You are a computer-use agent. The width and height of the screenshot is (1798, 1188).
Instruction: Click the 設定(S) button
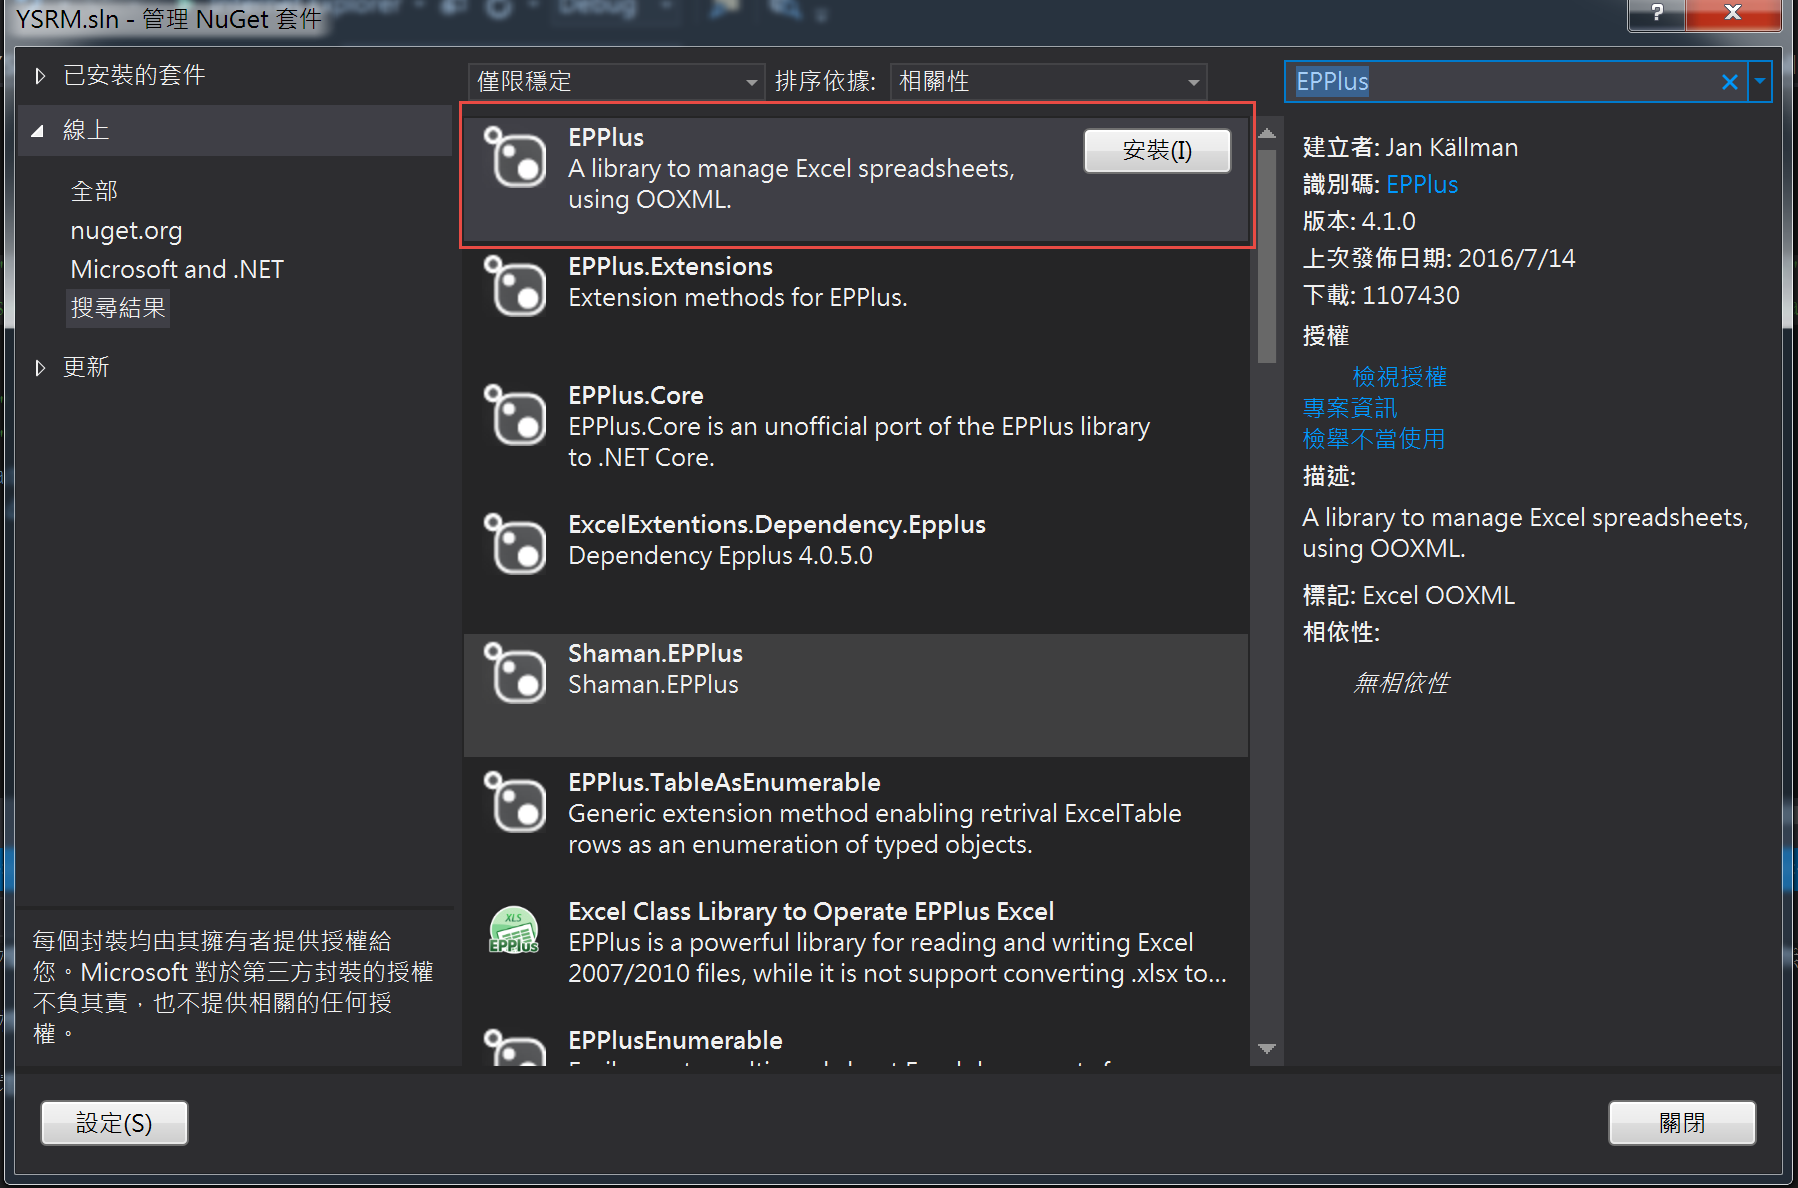pos(114,1123)
